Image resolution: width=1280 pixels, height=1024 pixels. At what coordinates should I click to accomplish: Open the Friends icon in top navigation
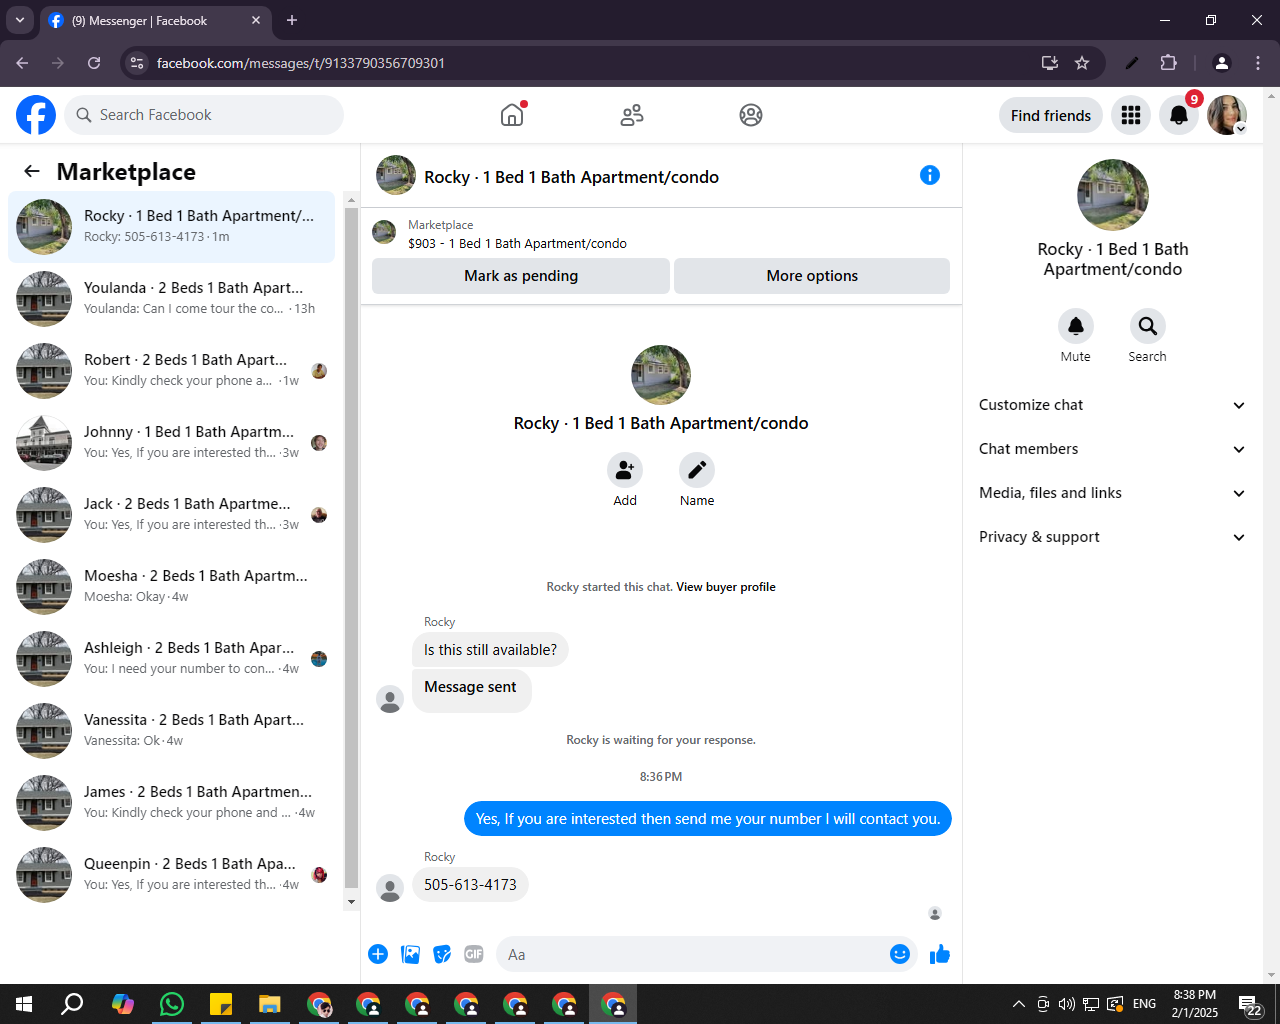coord(632,115)
